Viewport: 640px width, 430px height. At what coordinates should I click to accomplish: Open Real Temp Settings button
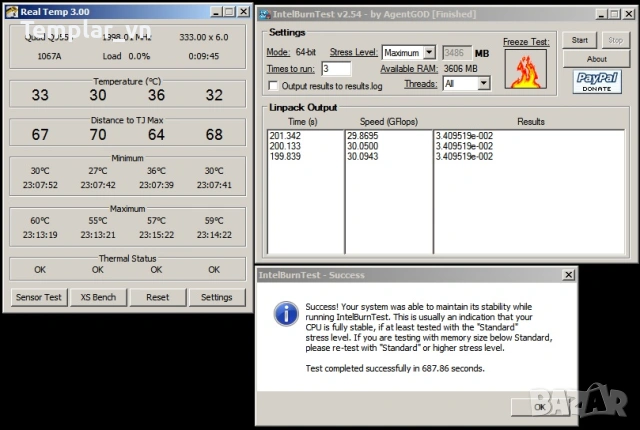click(x=217, y=297)
